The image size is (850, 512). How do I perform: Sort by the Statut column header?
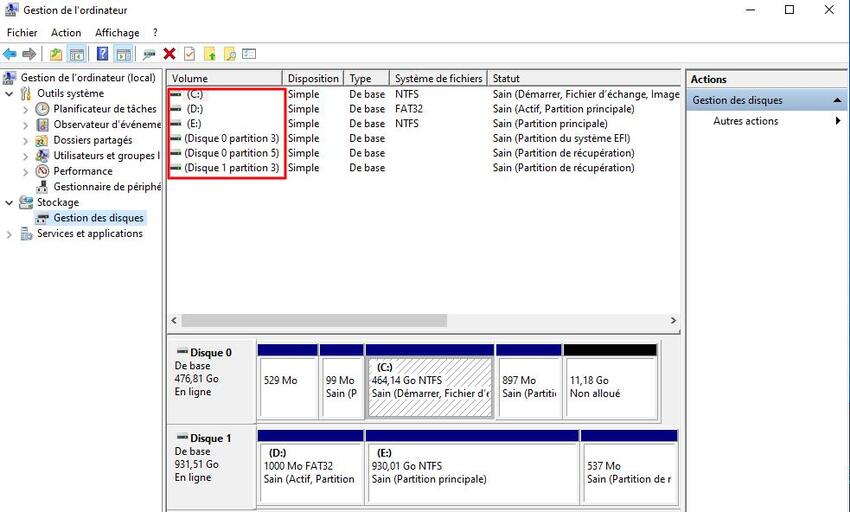pyautogui.click(x=584, y=79)
